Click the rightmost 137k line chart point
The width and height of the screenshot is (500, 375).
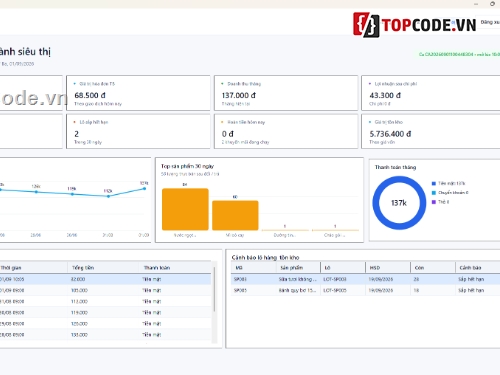point(144,189)
